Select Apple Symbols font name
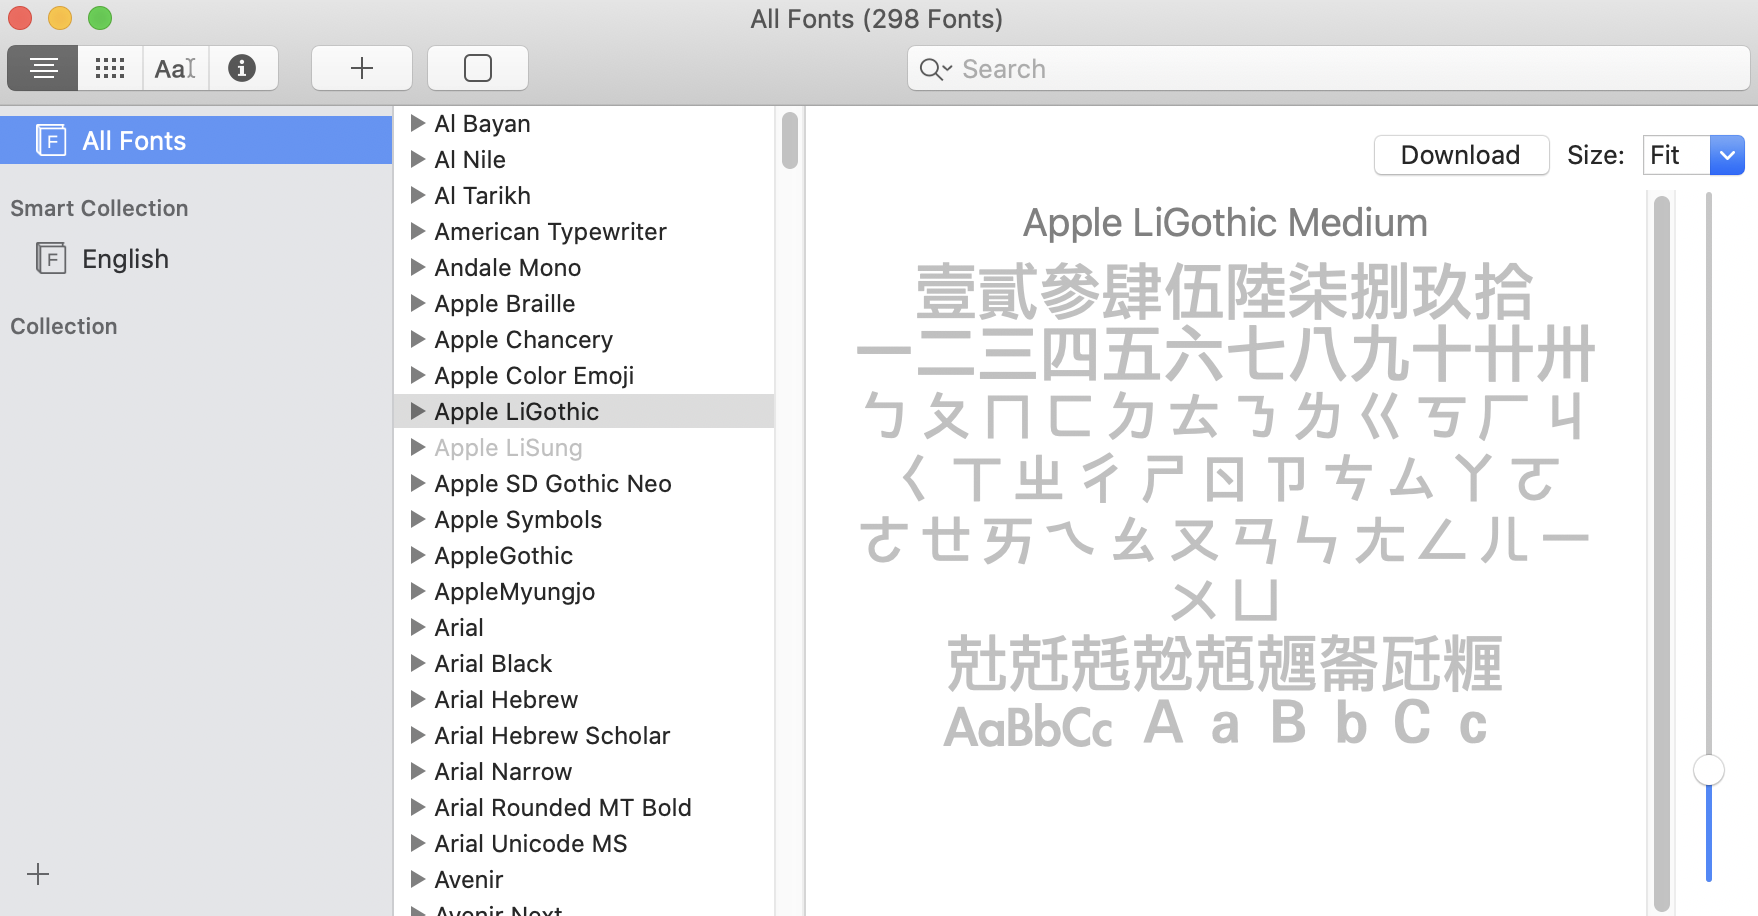 coord(518,519)
